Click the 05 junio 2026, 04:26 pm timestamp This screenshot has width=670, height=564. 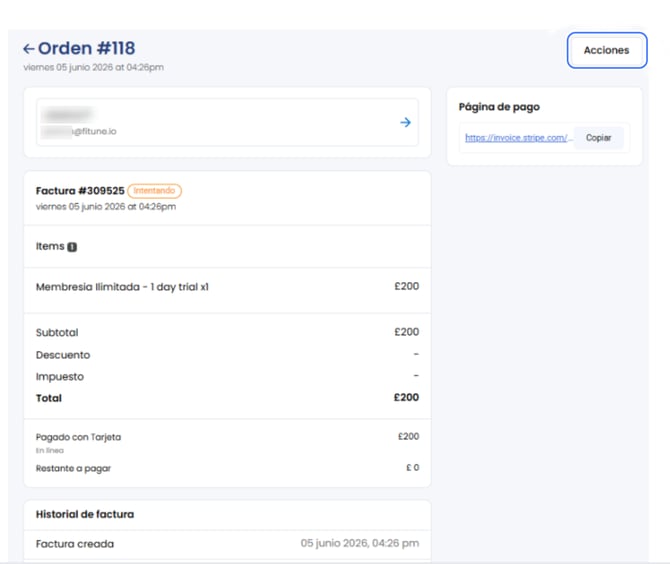(x=360, y=543)
